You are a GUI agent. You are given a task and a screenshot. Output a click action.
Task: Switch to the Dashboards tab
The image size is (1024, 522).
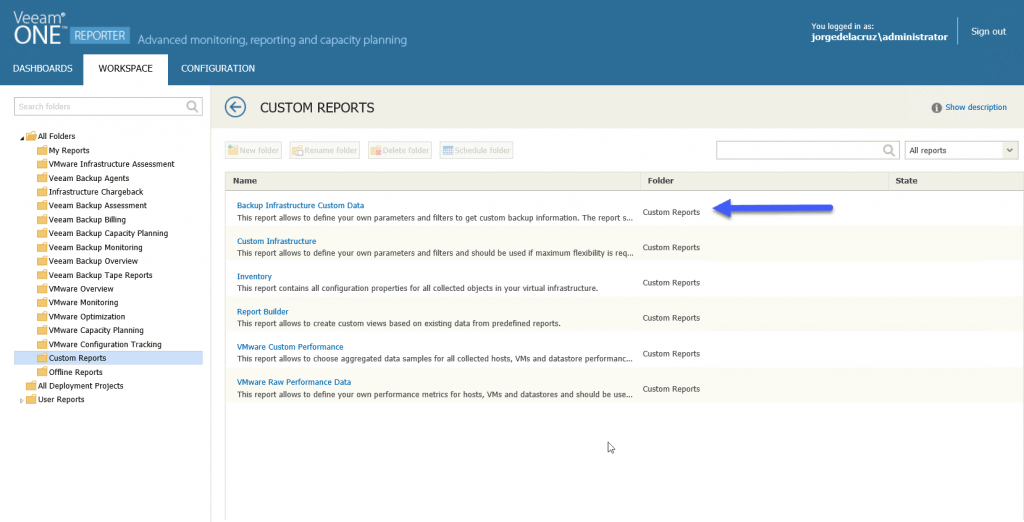pyautogui.click(x=42, y=69)
